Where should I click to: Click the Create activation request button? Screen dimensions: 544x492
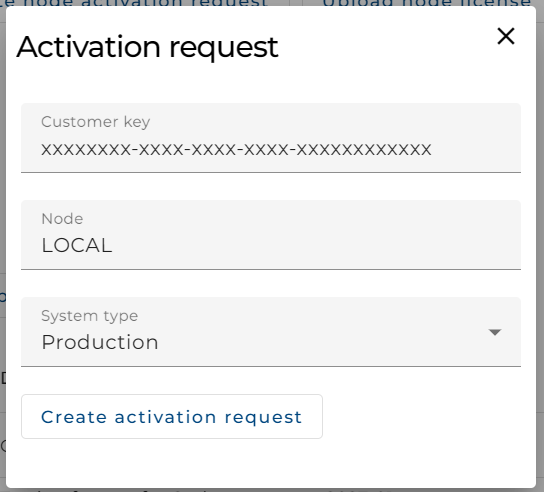point(172,416)
